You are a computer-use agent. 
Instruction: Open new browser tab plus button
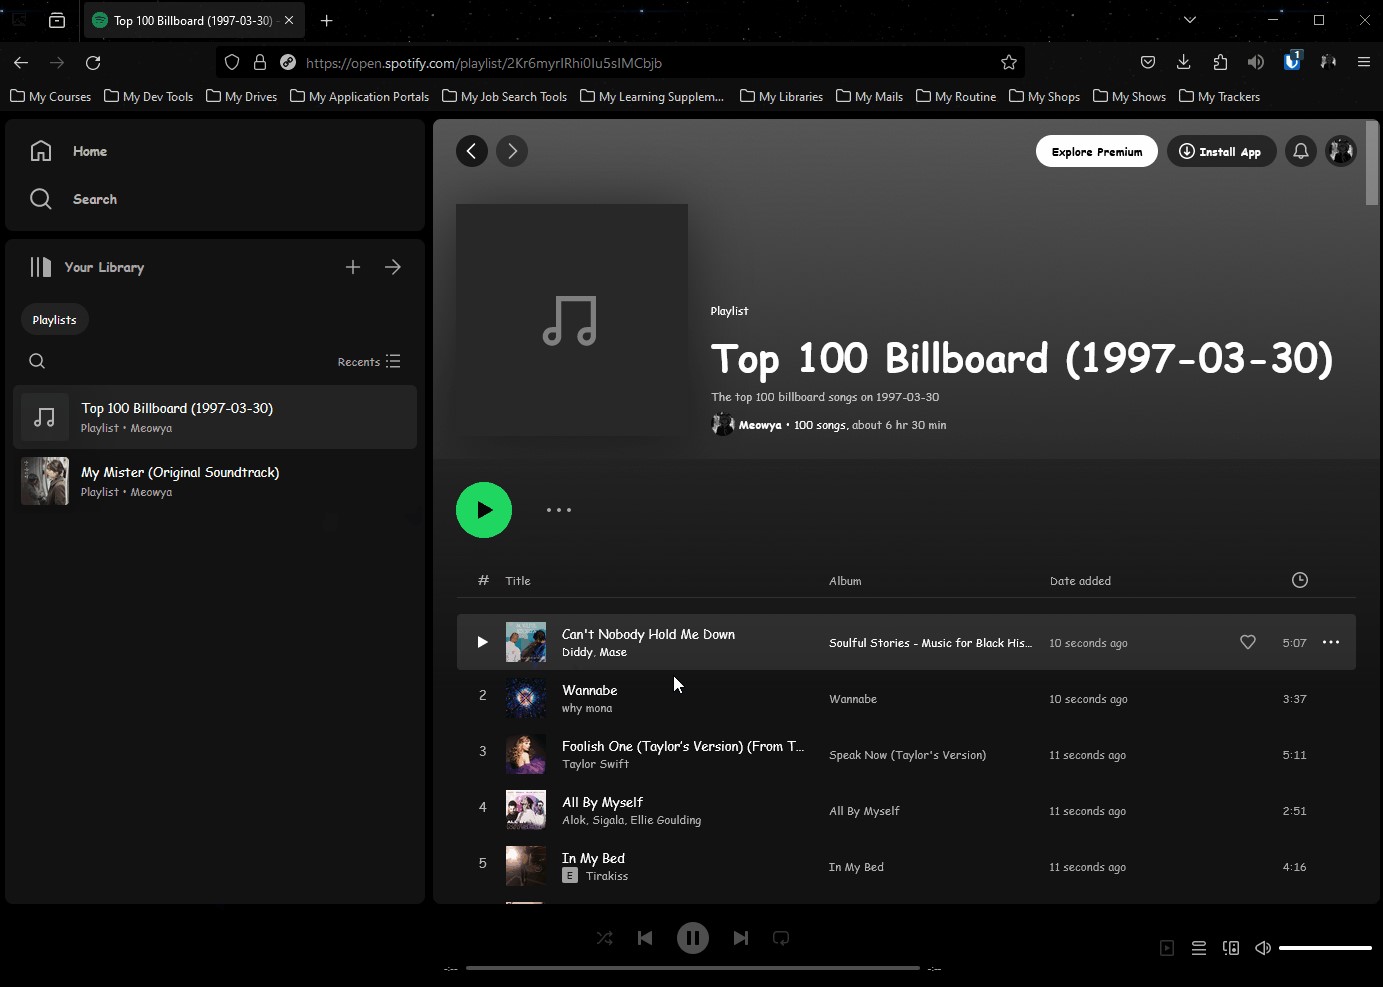[x=326, y=20]
